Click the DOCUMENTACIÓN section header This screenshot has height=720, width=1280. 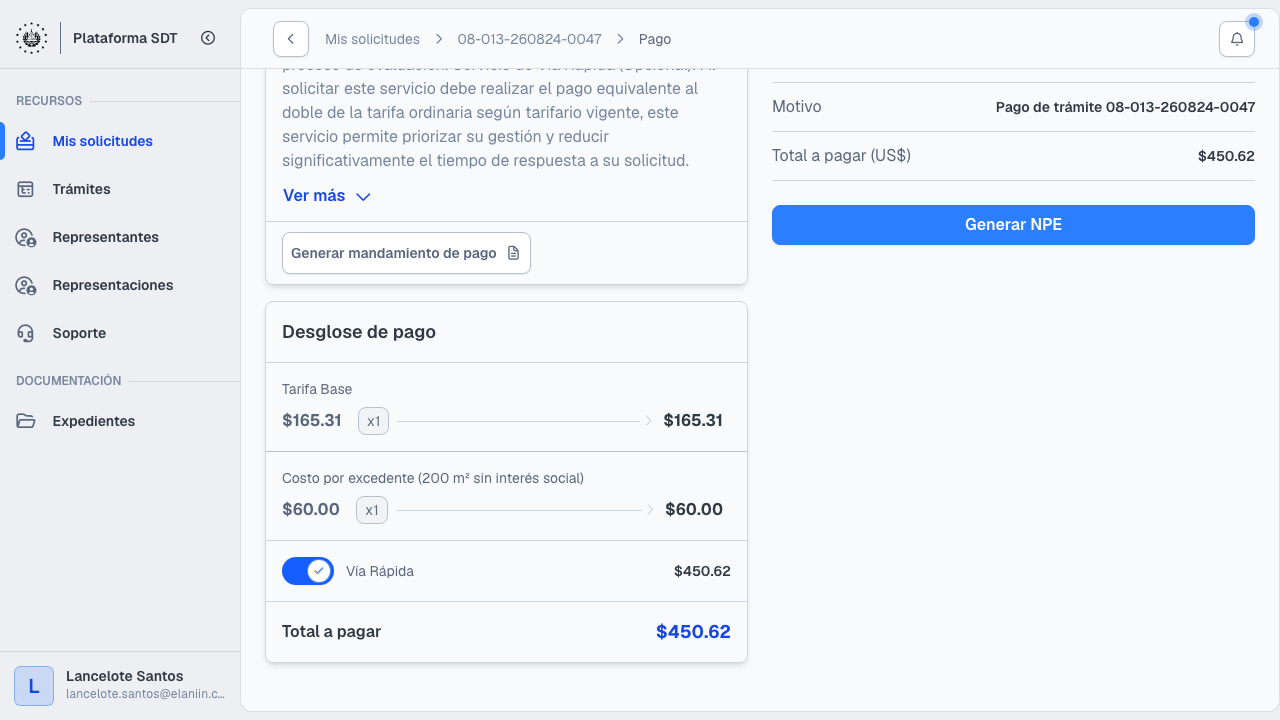[x=68, y=381]
